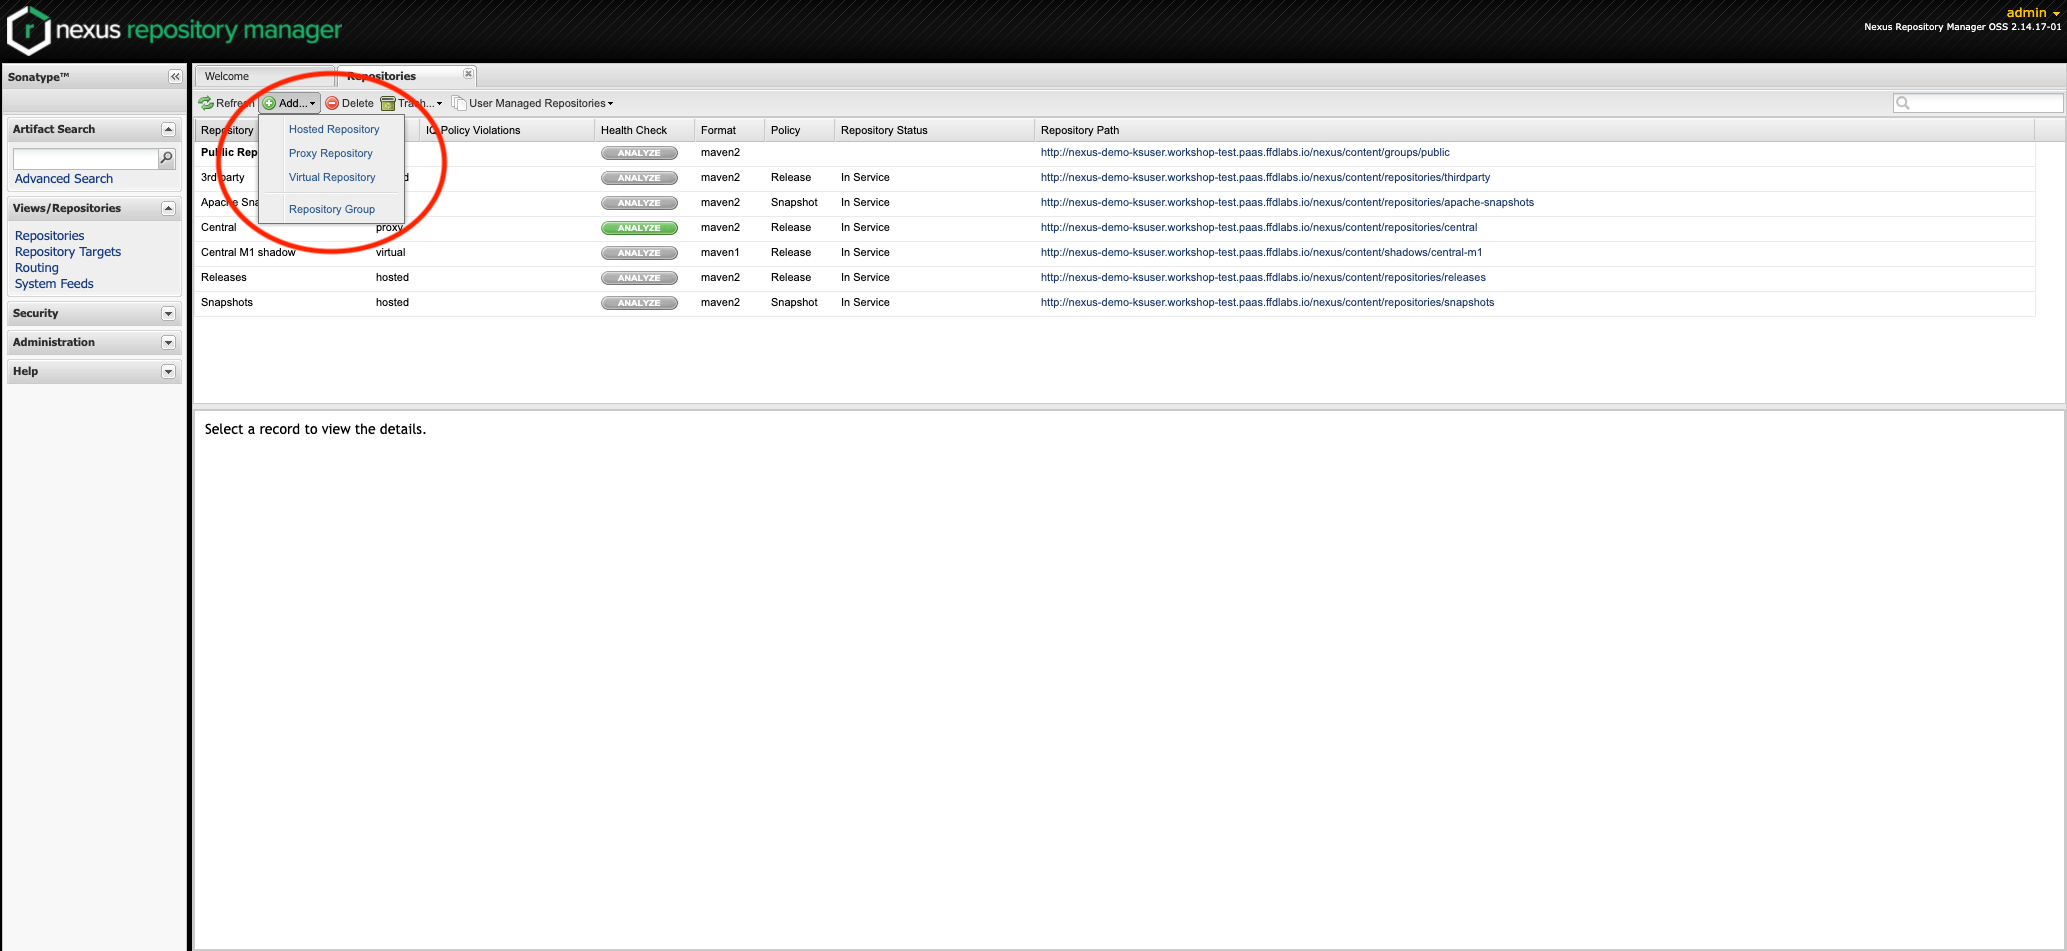The image size is (2067, 951).
Task: Click the green ANALYZE button for Central
Action: pyautogui.click(x=639, y=228)
